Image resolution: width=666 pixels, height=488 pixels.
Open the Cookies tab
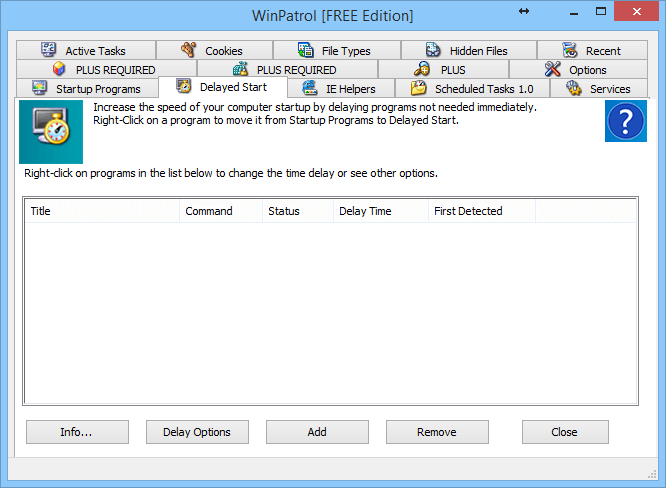214,50
